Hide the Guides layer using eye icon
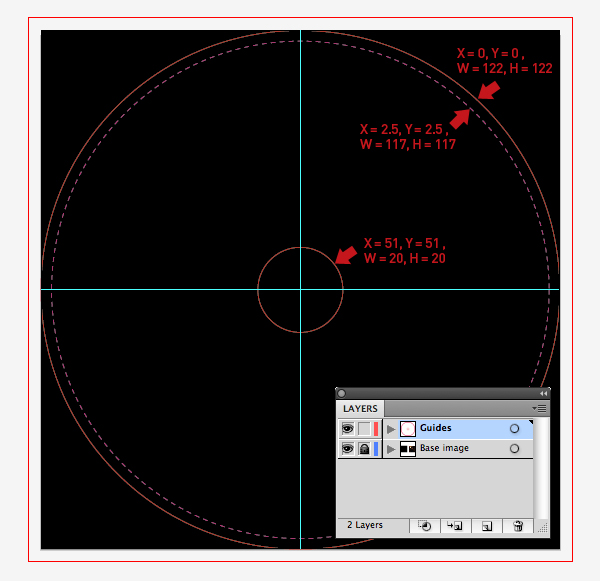600x581 pixels. point(347,429)
